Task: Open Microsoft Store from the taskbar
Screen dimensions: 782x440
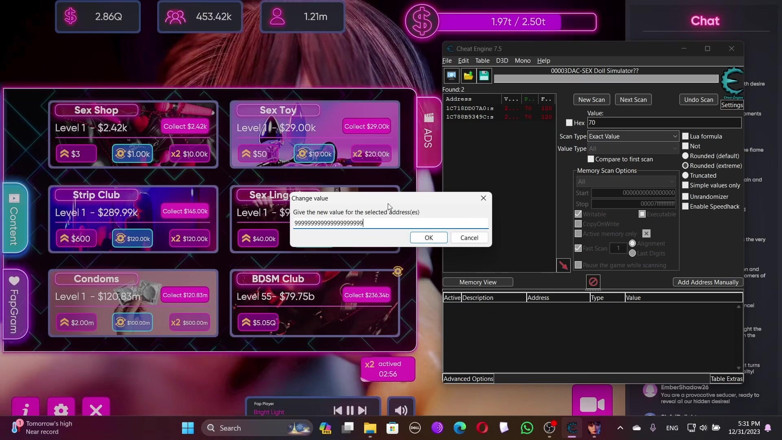Action: tap(392, 428)
